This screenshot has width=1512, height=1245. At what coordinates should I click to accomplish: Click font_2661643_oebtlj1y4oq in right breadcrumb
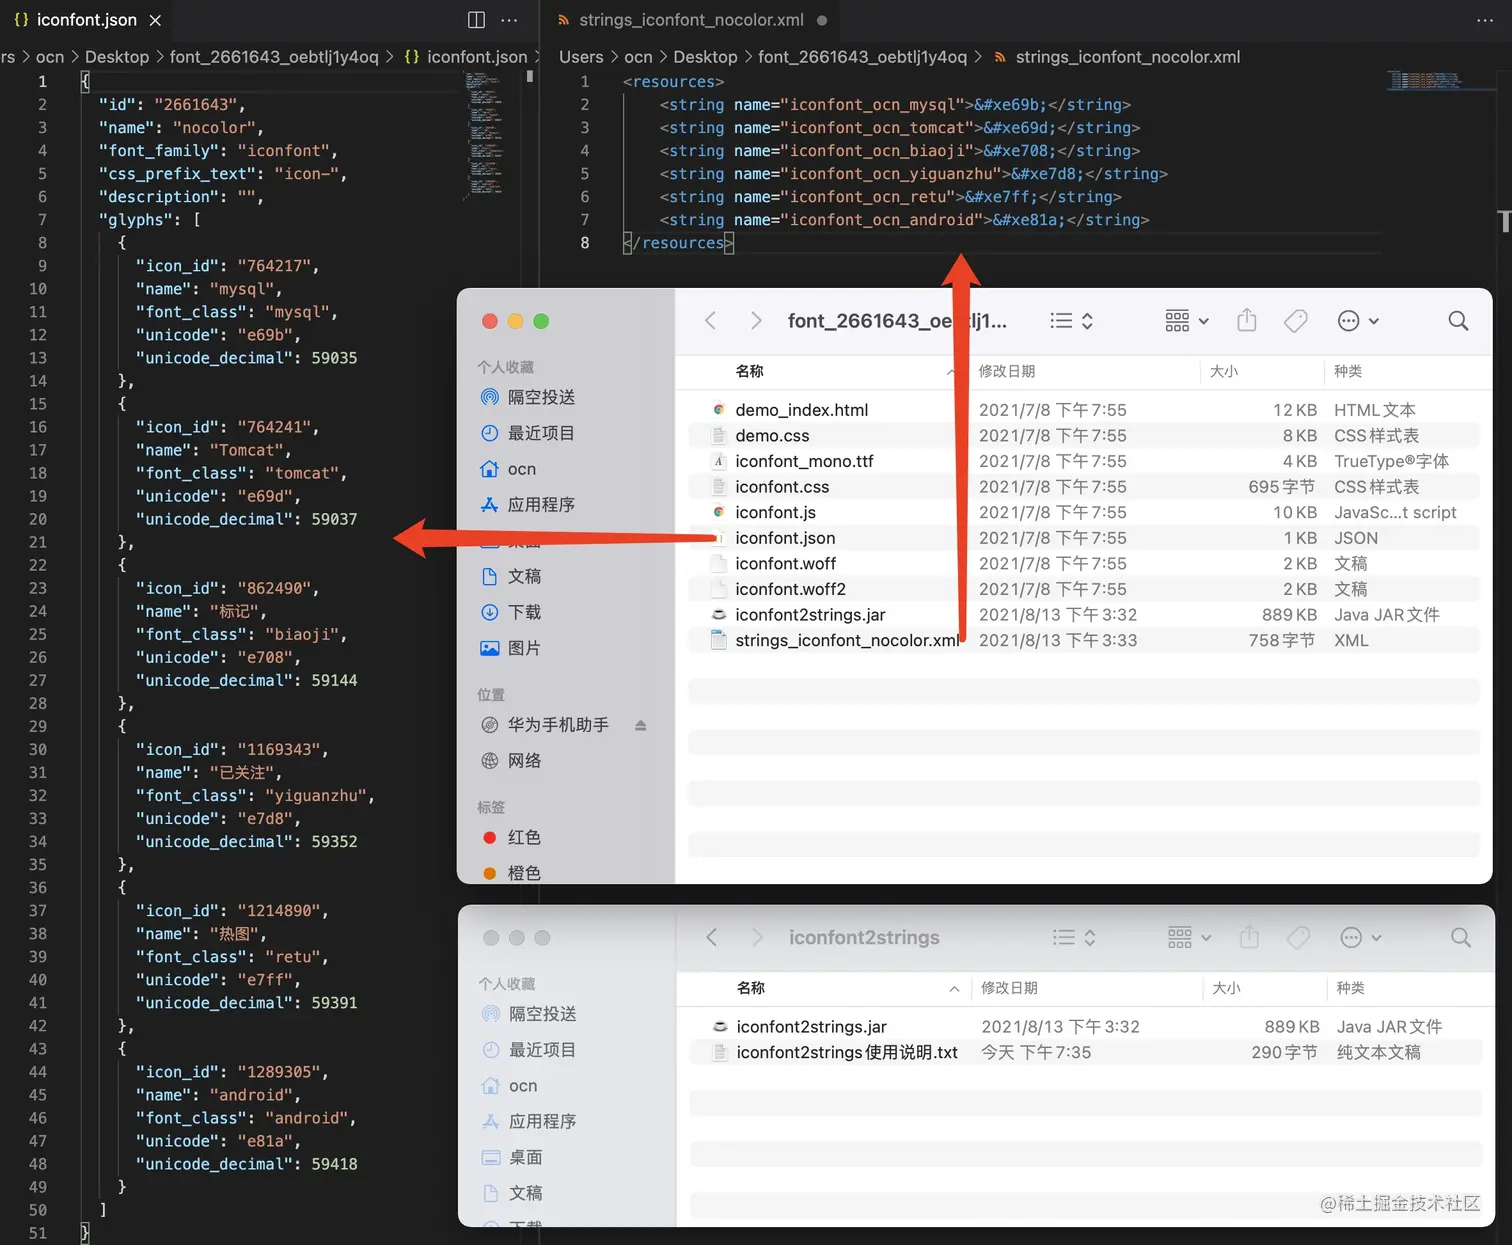coord(862,57)
